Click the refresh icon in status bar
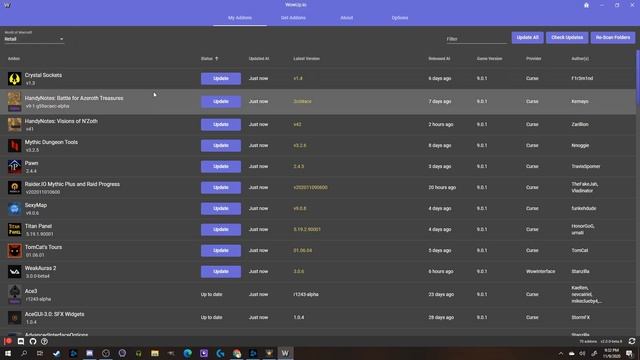 pos(632,341)
